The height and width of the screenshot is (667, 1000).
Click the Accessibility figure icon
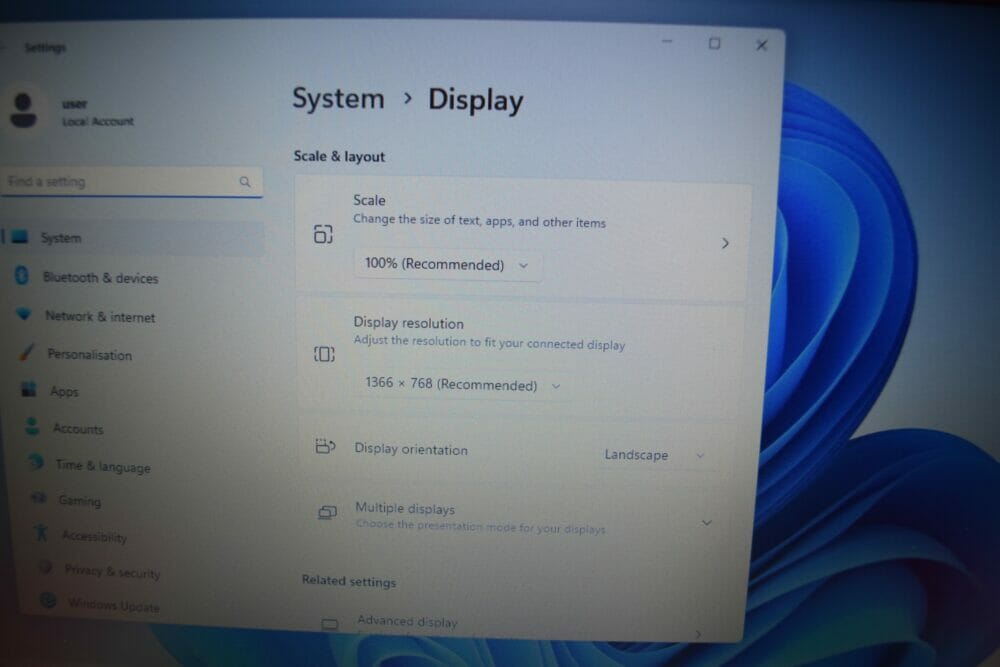click(x=41, y=532)
